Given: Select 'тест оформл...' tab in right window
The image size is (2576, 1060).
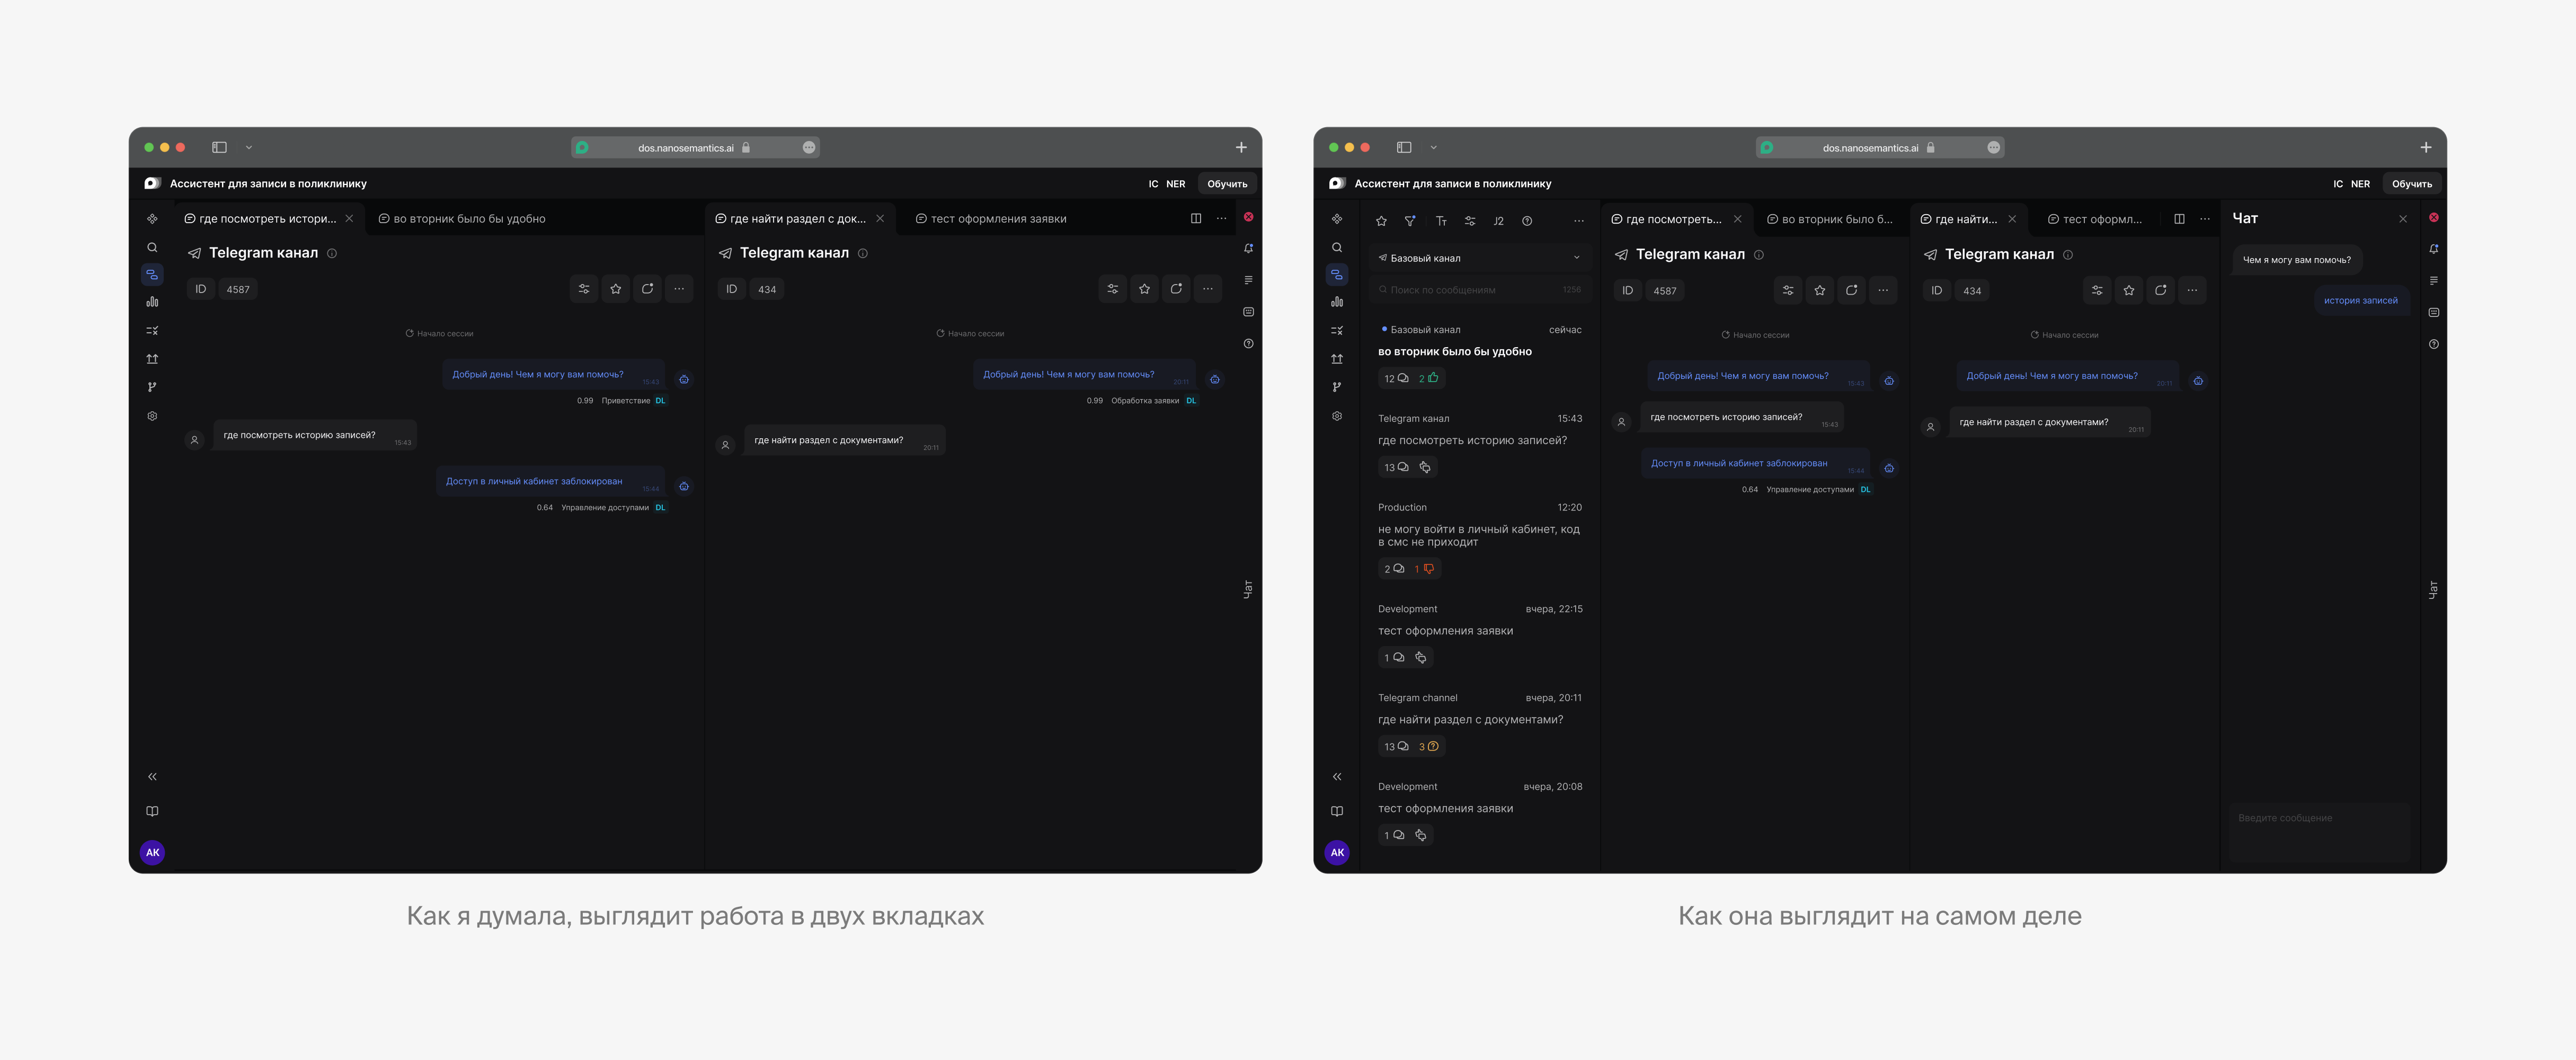Looking at the screenshot, I should (x=2094, y=219).
